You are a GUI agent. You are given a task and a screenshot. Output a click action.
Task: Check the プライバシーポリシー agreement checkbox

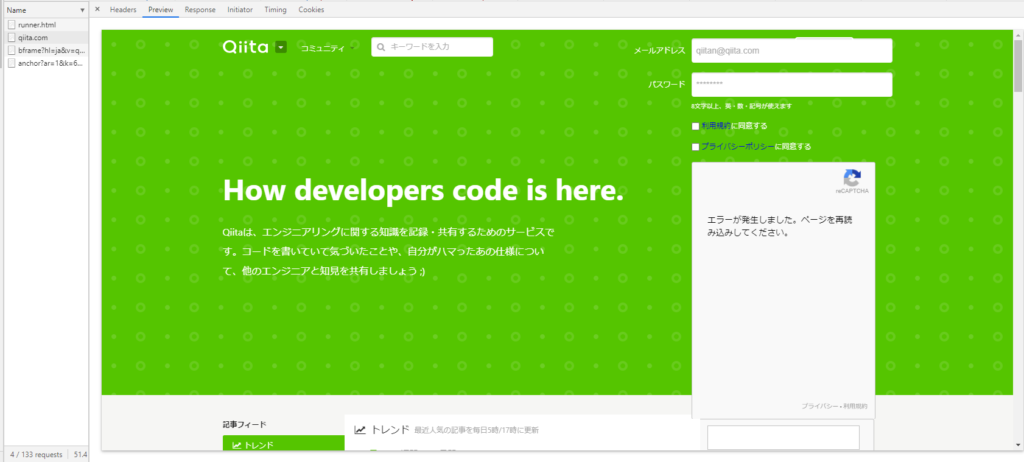click(696, 147)
